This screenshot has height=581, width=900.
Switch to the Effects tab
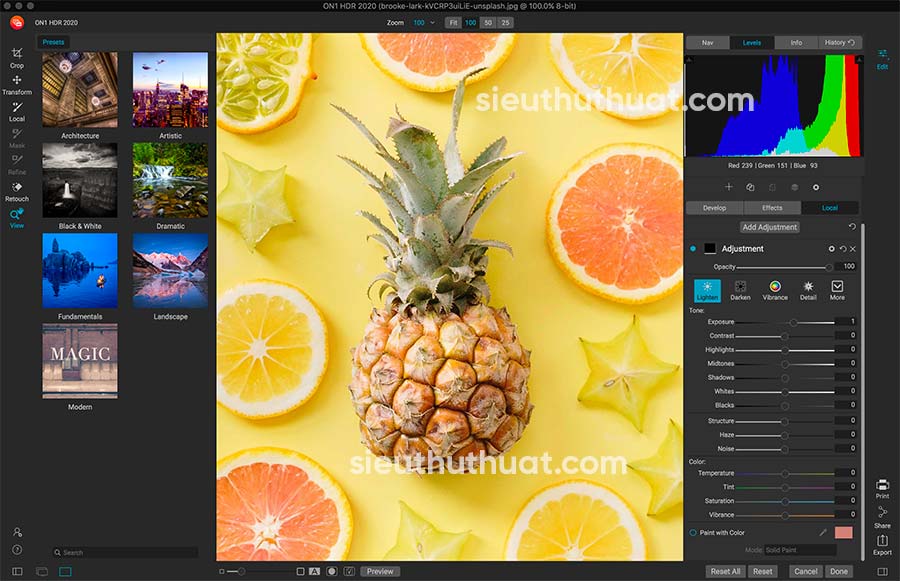773,208
